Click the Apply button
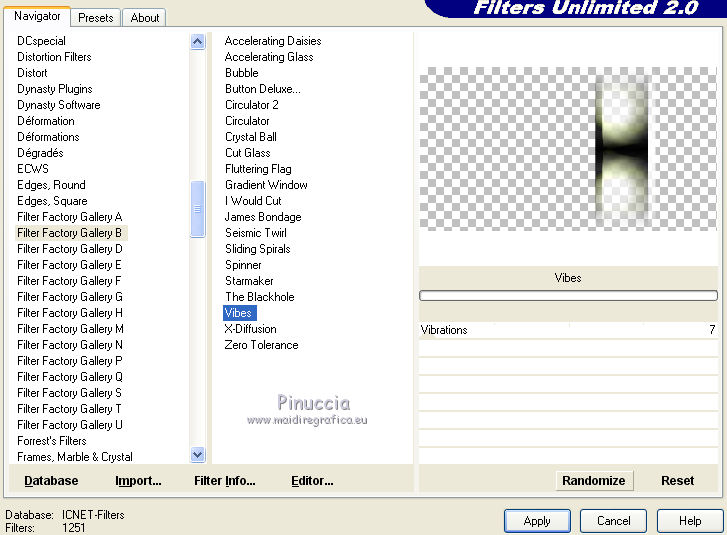Viewport: 727px width, 535px height. point(537,521)
